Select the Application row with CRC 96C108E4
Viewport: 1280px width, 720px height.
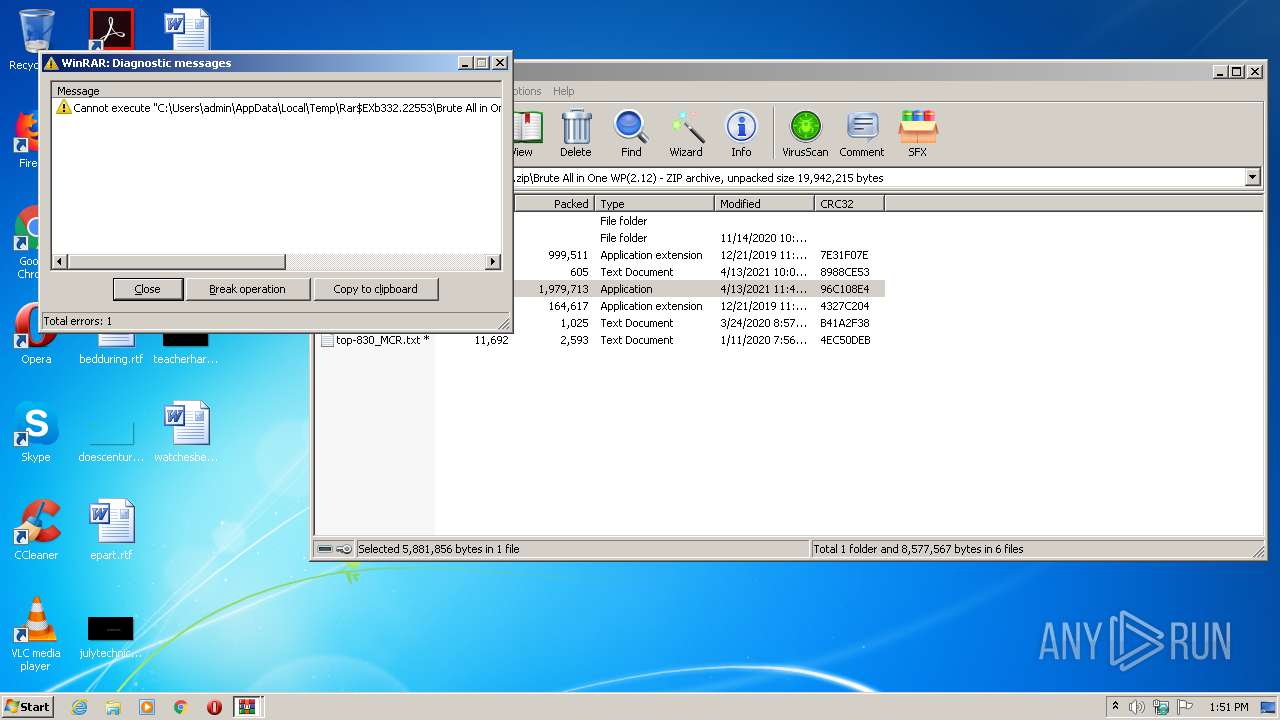coord(699,289)
